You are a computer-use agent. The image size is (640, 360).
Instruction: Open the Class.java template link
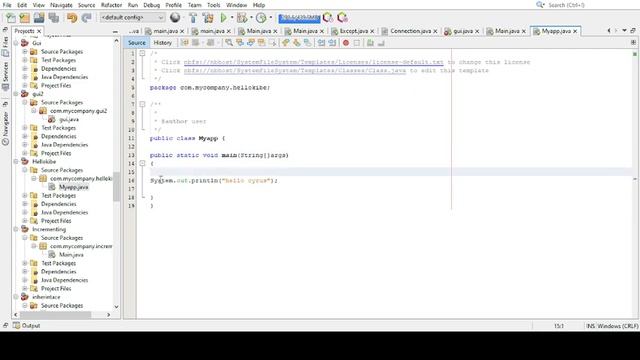pos(295,71)
